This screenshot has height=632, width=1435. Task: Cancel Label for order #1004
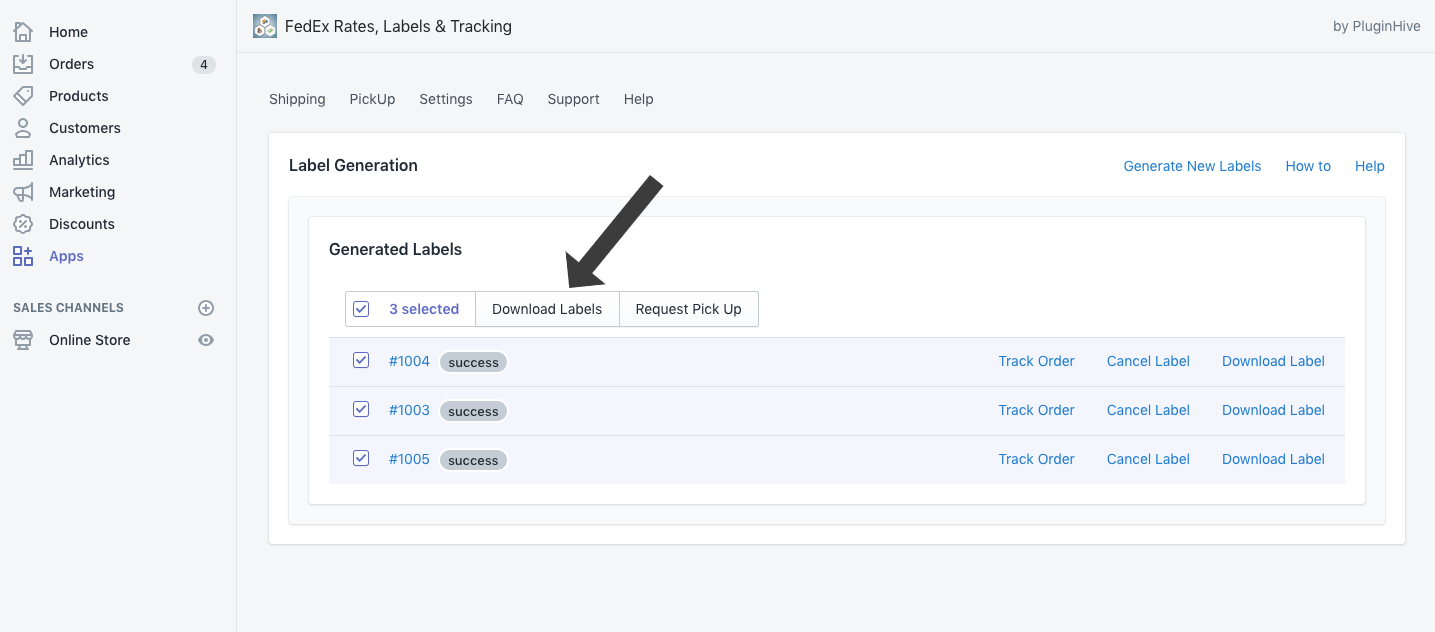[x=1148, y=361]
